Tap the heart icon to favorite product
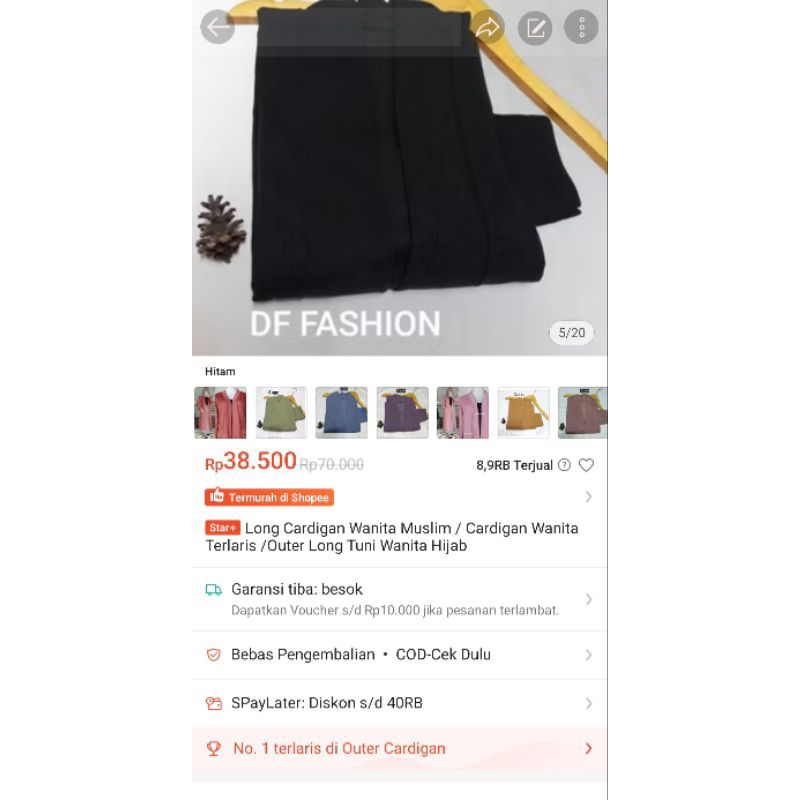 (586, 465)
